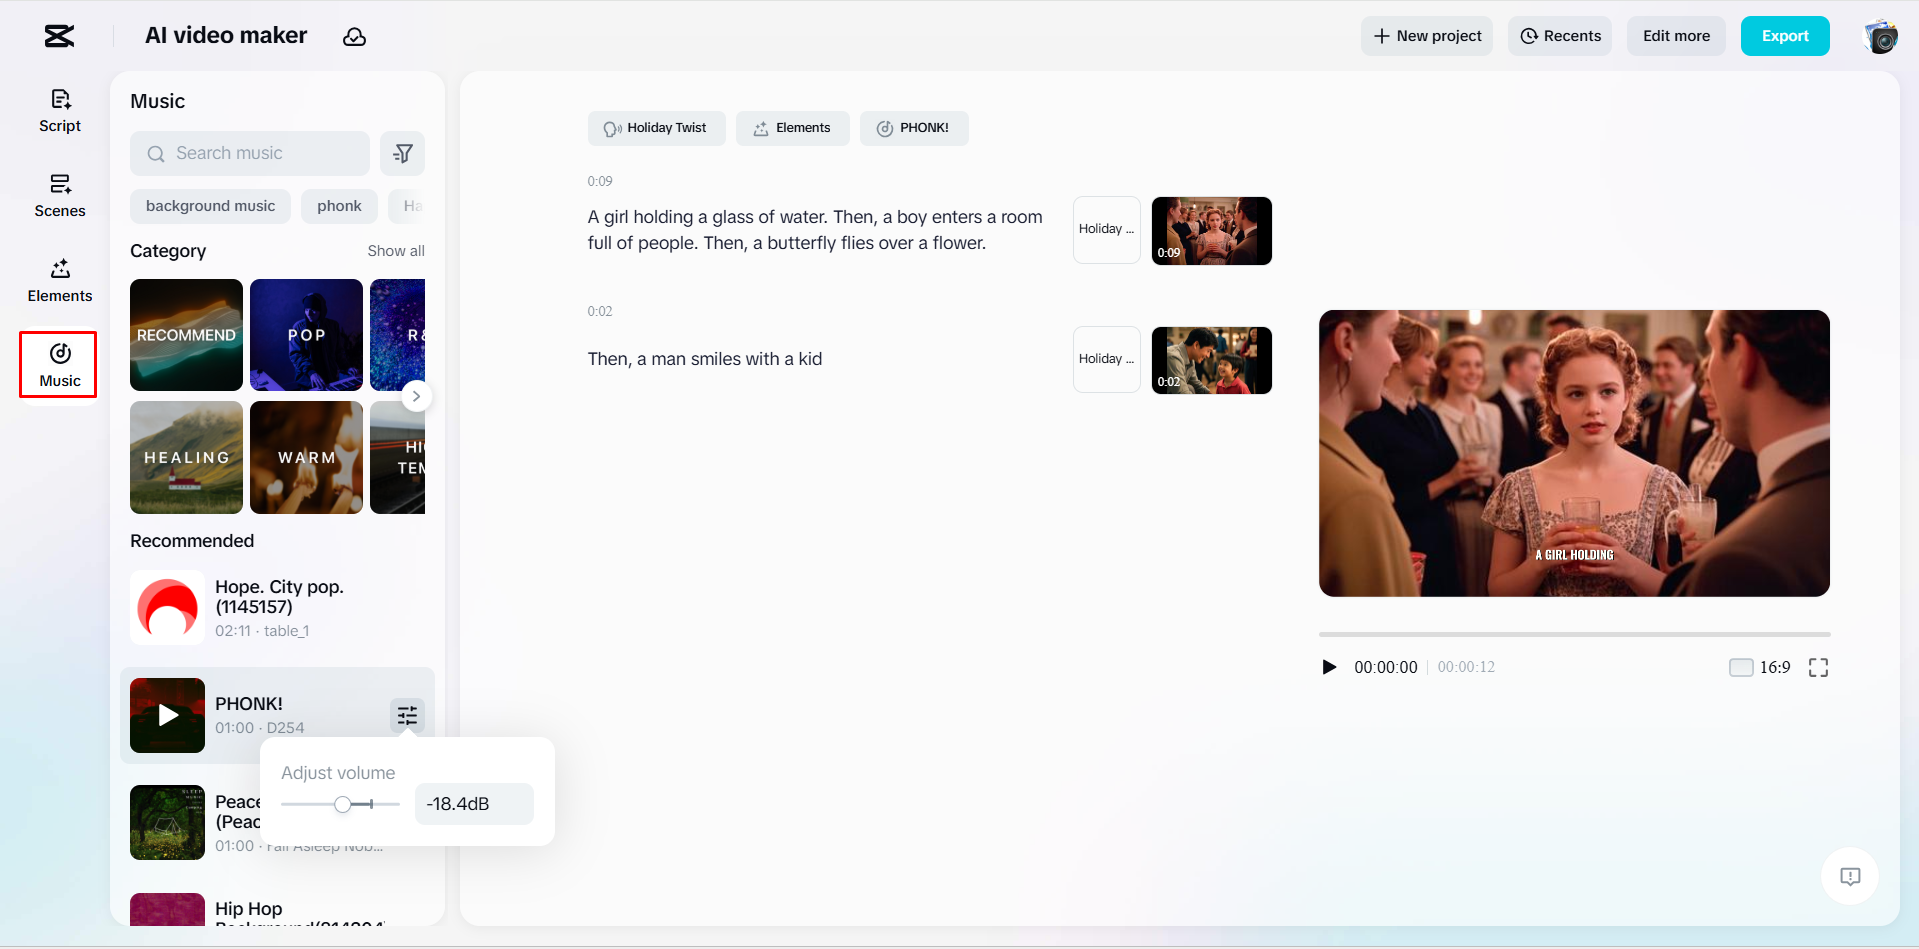
Task: Play the PHONK! track preview
Action: pos(168,716)
